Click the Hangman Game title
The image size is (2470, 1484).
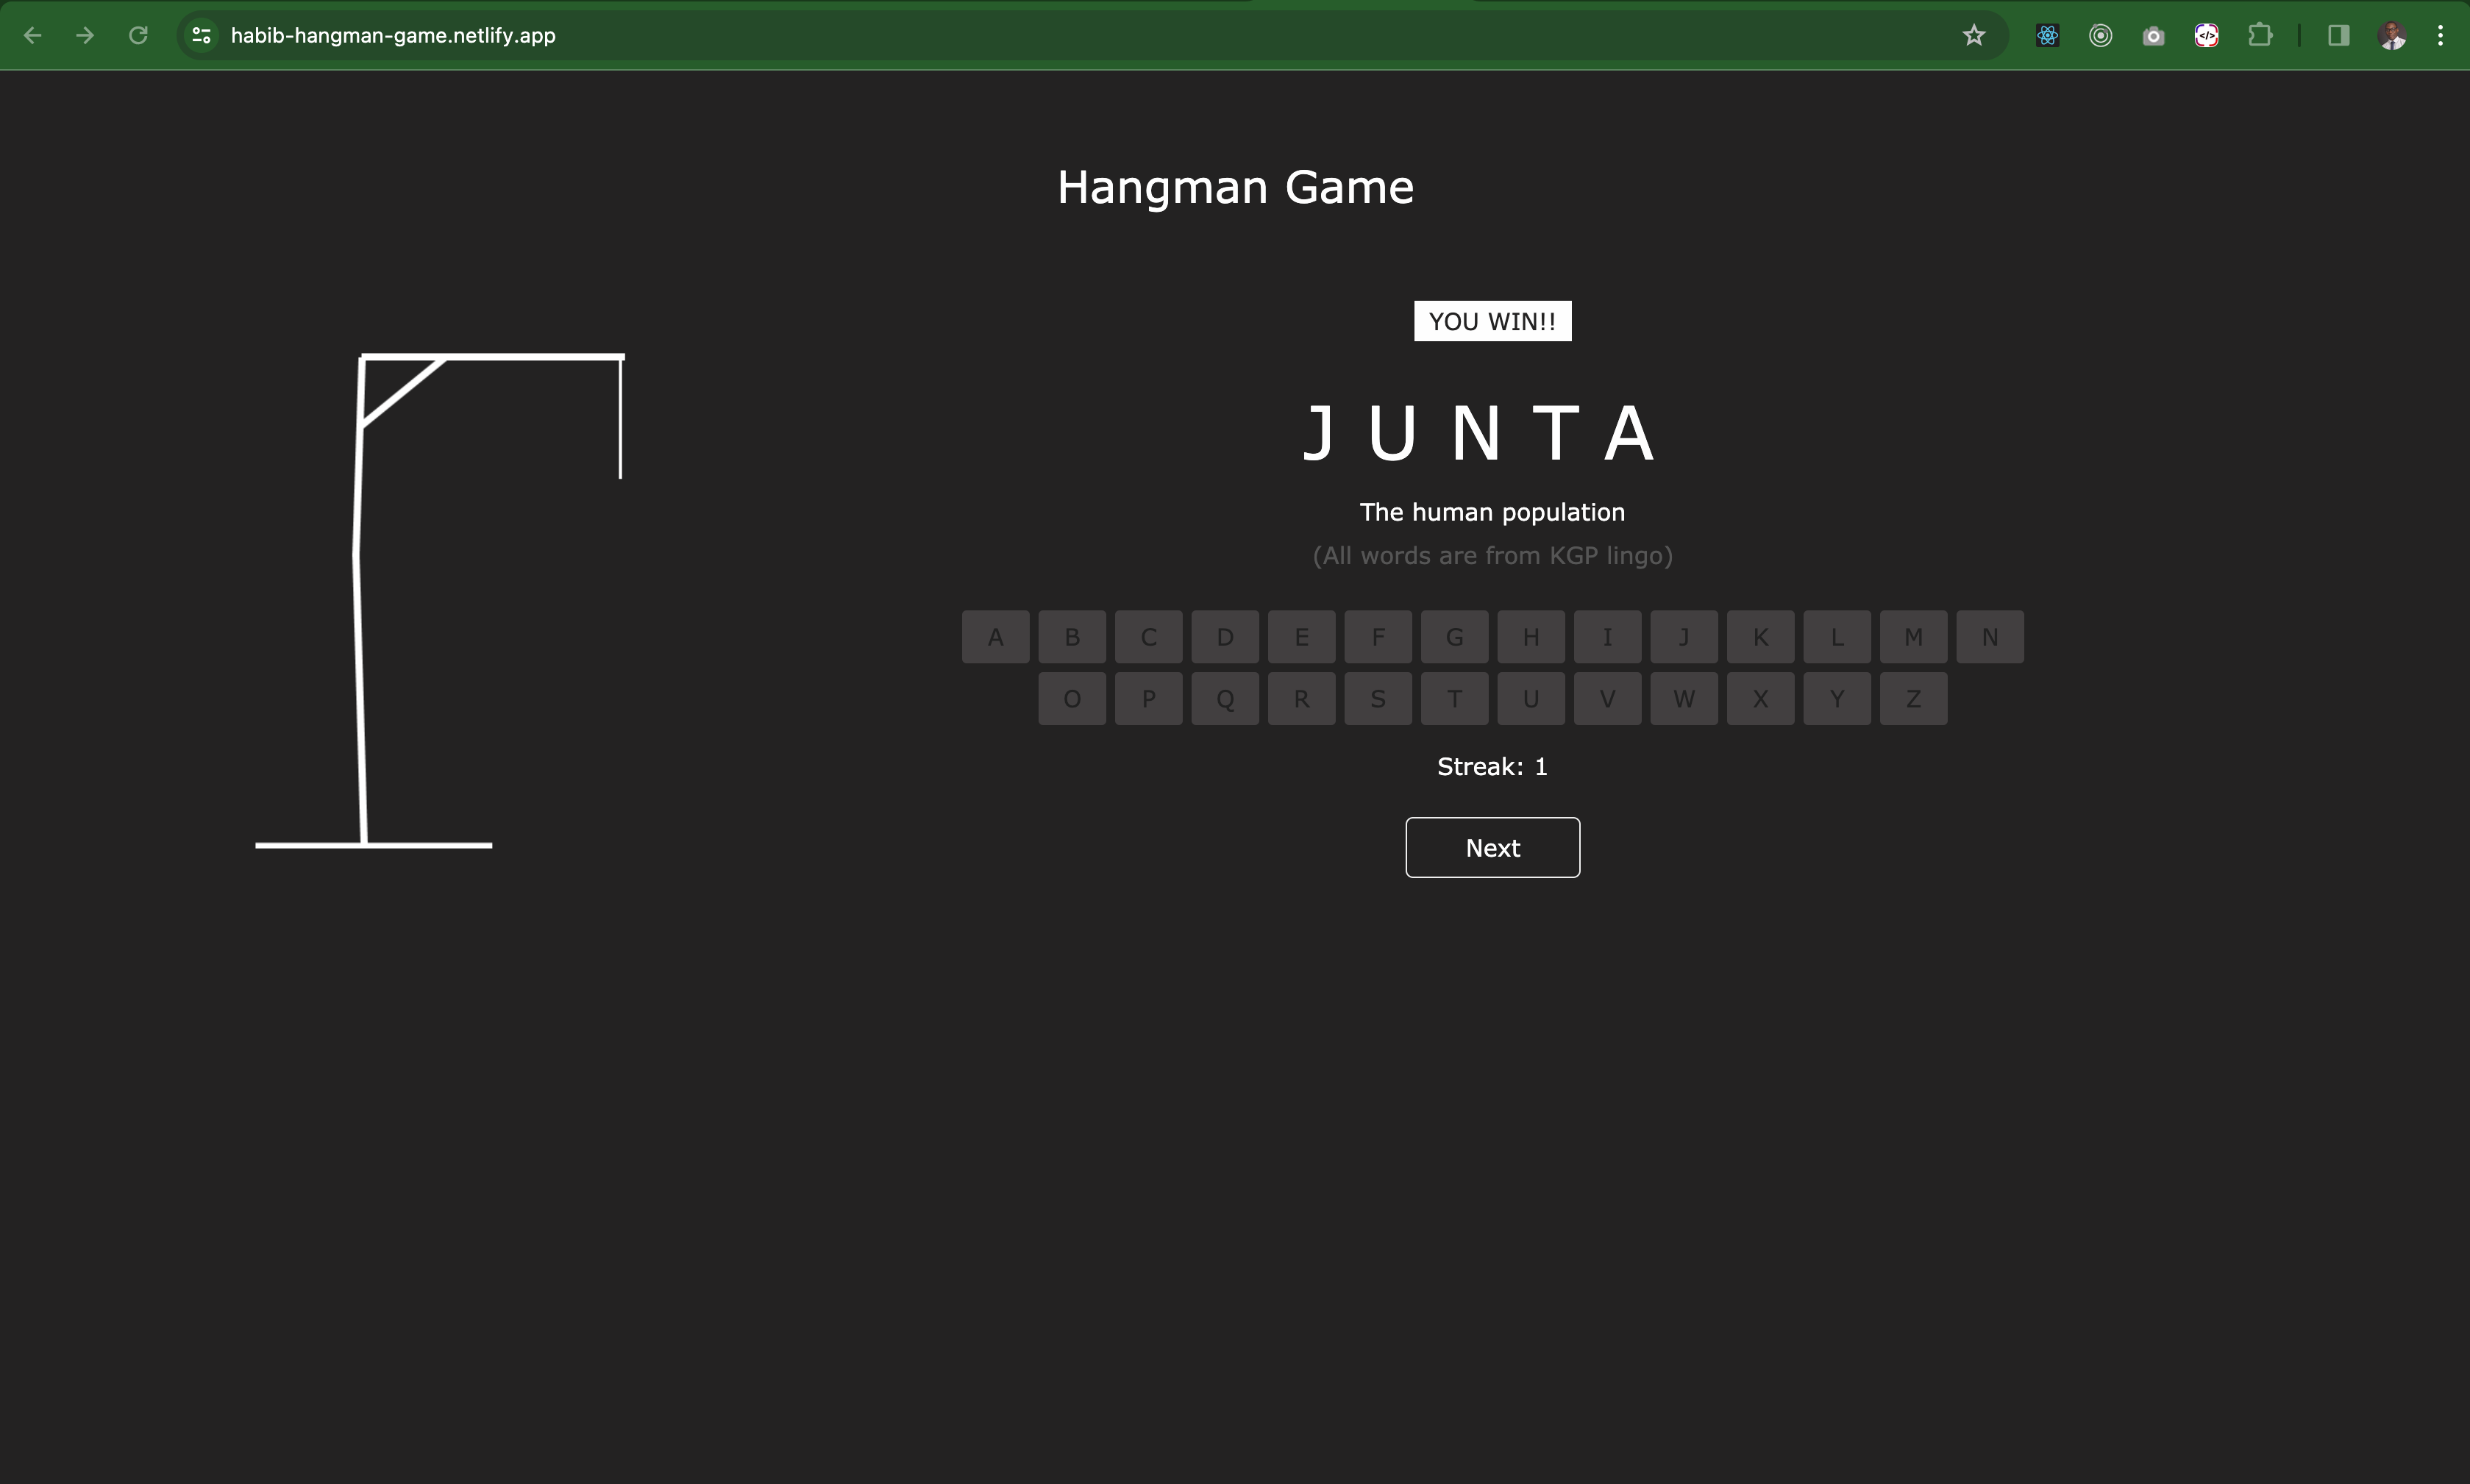[1235, 187]
